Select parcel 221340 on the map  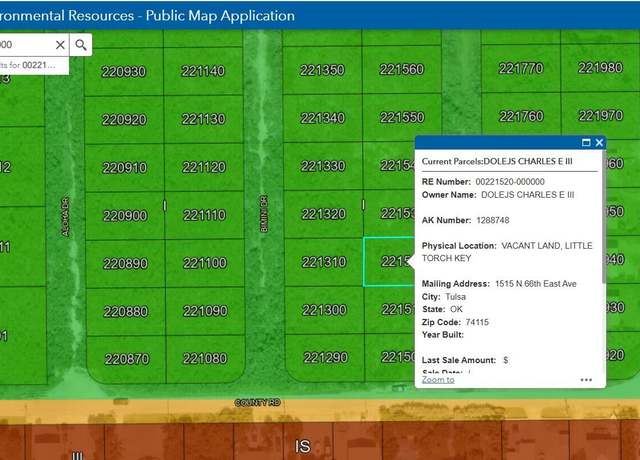322,118
